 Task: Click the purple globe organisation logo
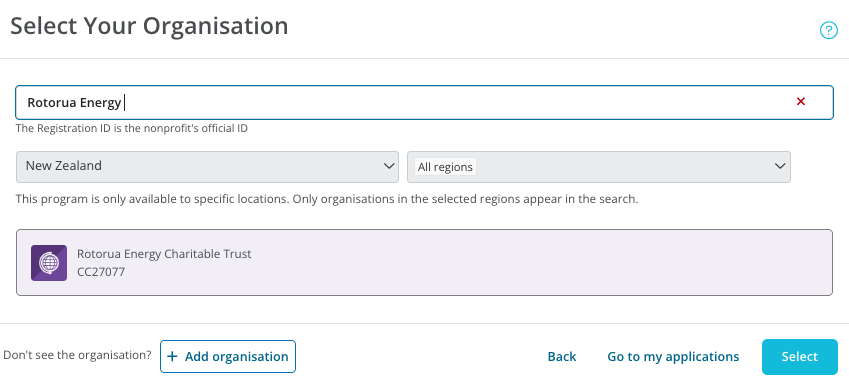click(49, 263)
